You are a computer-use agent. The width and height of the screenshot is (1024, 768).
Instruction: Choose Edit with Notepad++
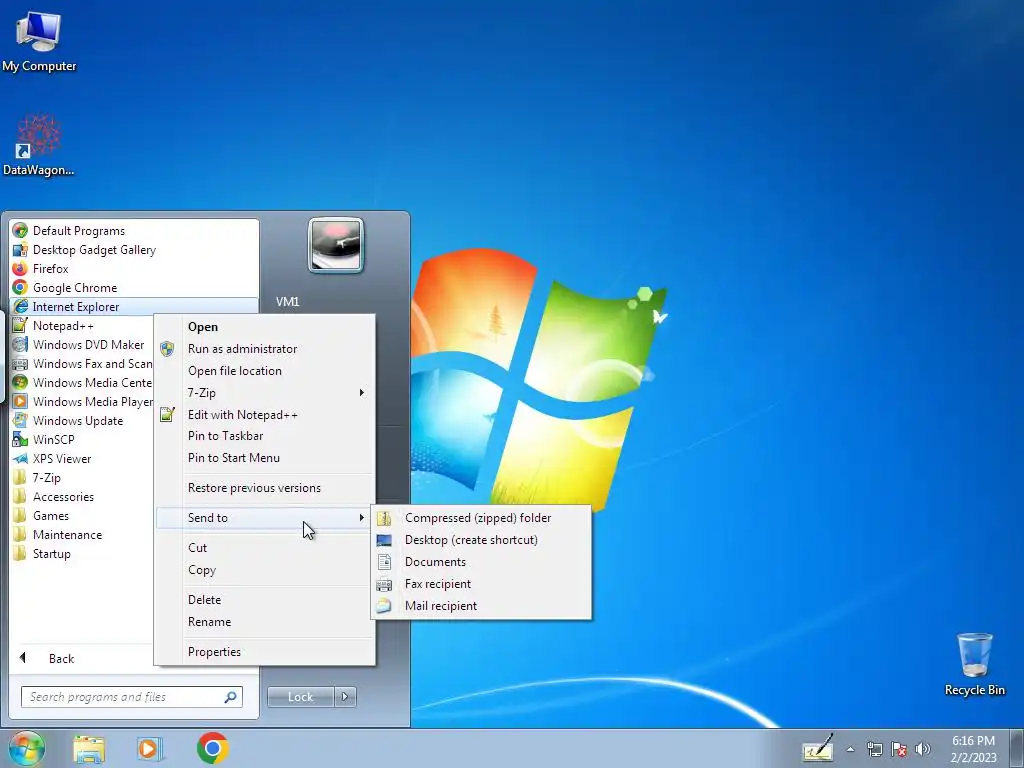(264, 414)
